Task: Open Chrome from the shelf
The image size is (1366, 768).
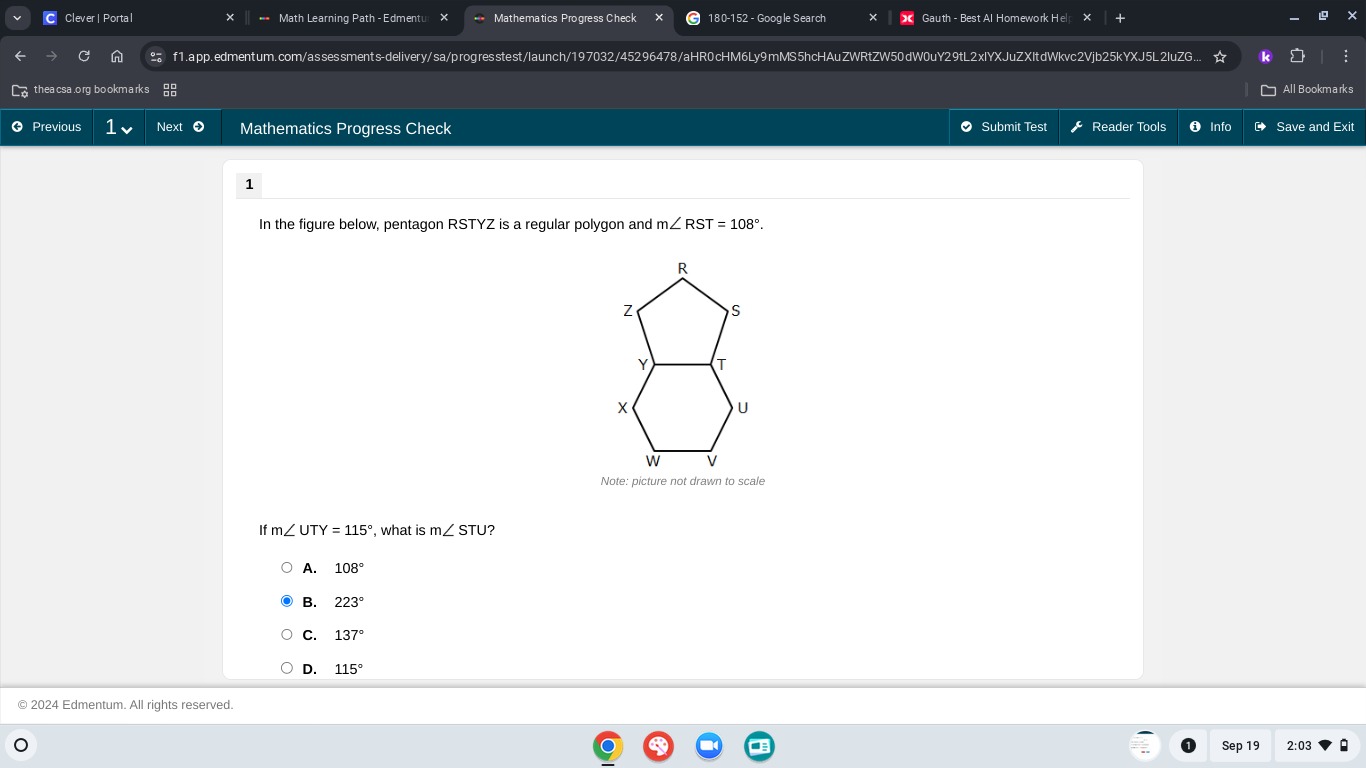Action: pos(607,746)
